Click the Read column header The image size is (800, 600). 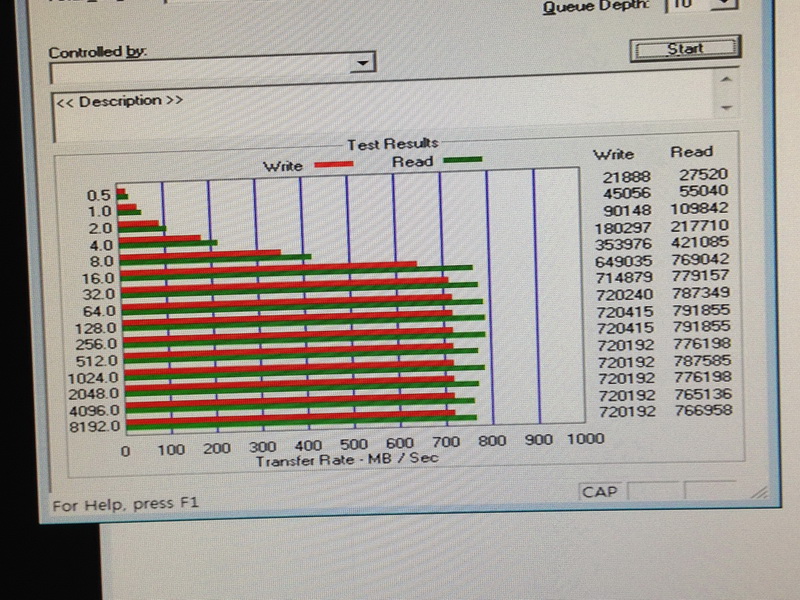click(691, 152)
